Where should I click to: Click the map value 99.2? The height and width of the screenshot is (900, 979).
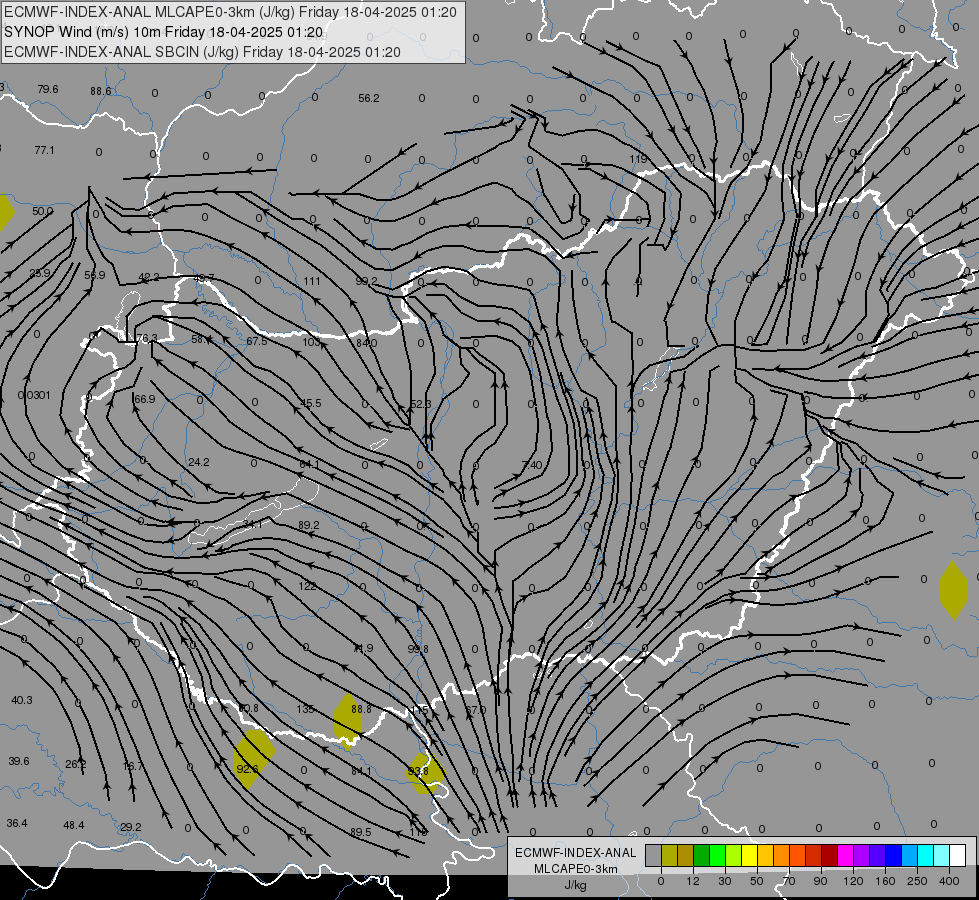[x=367, y=281]
